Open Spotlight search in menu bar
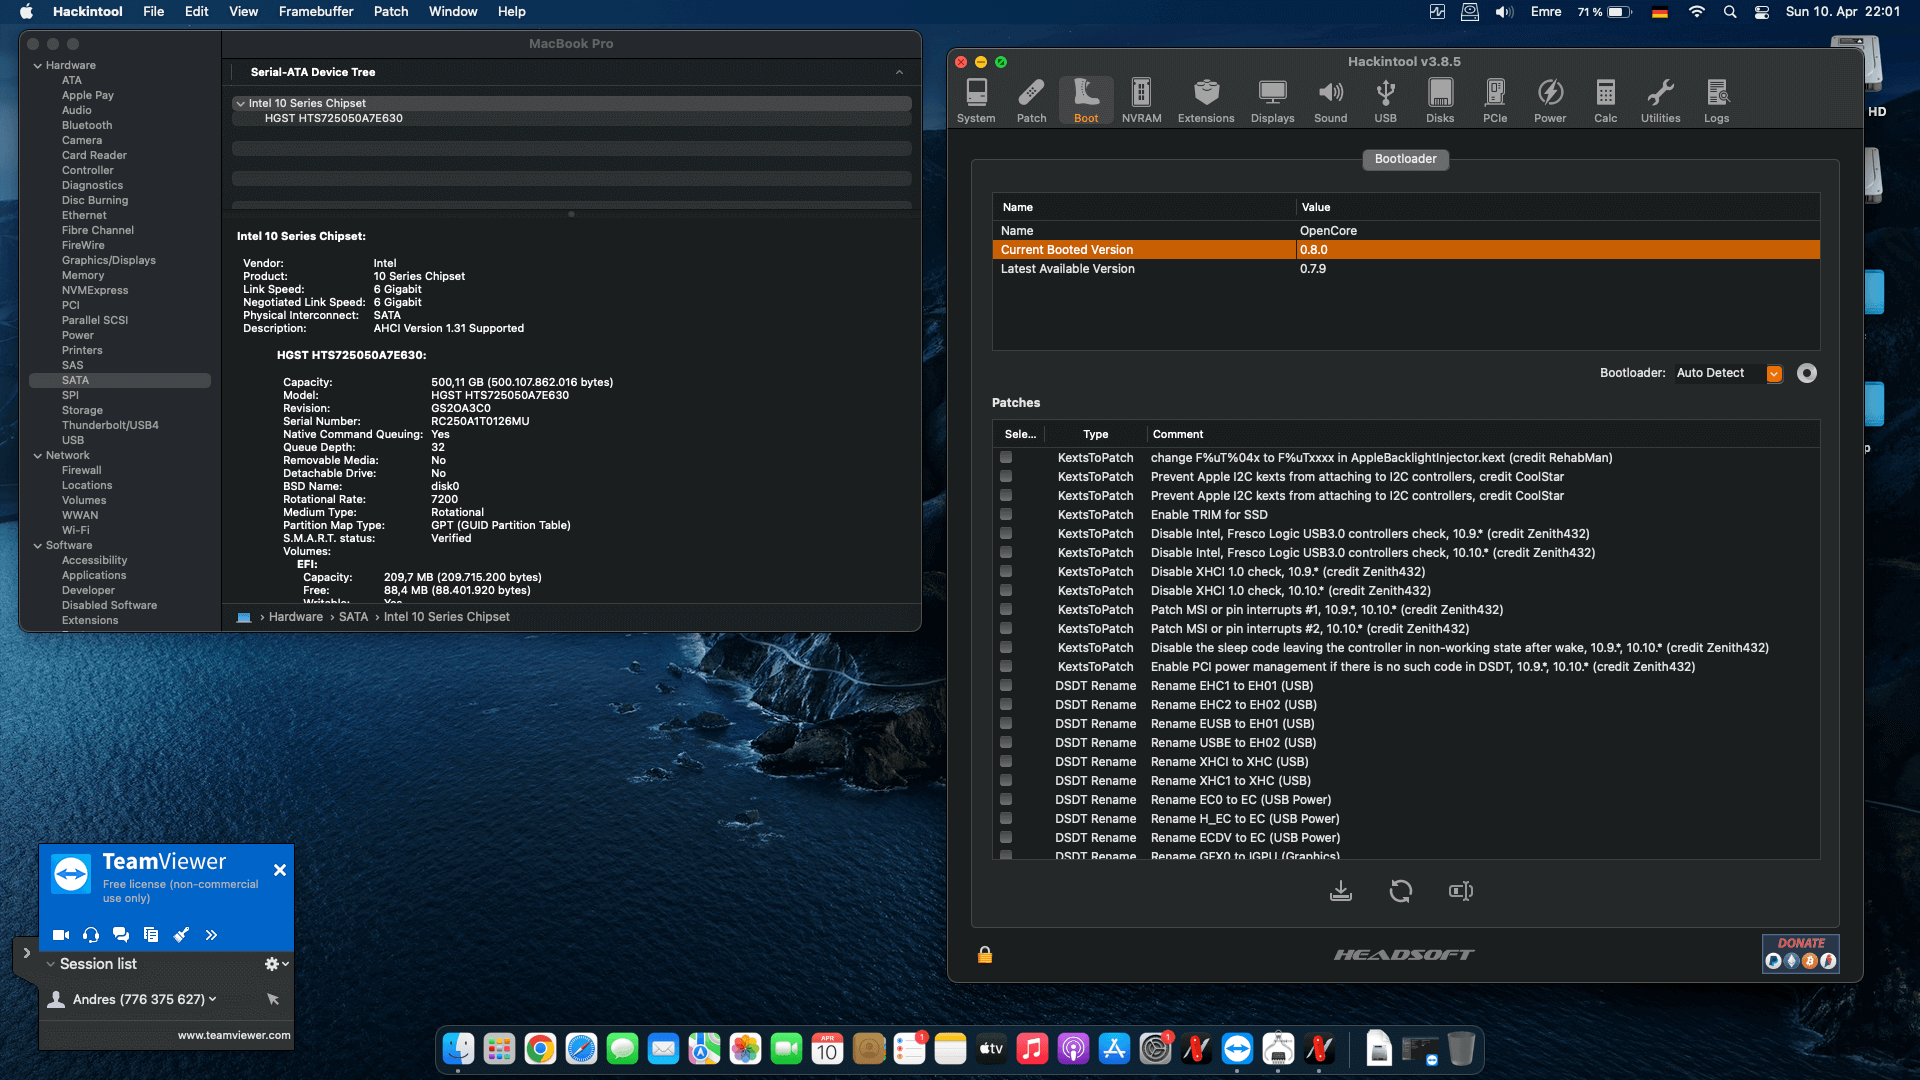Screen dimensions: 1920x1080 pos(1730,11)
